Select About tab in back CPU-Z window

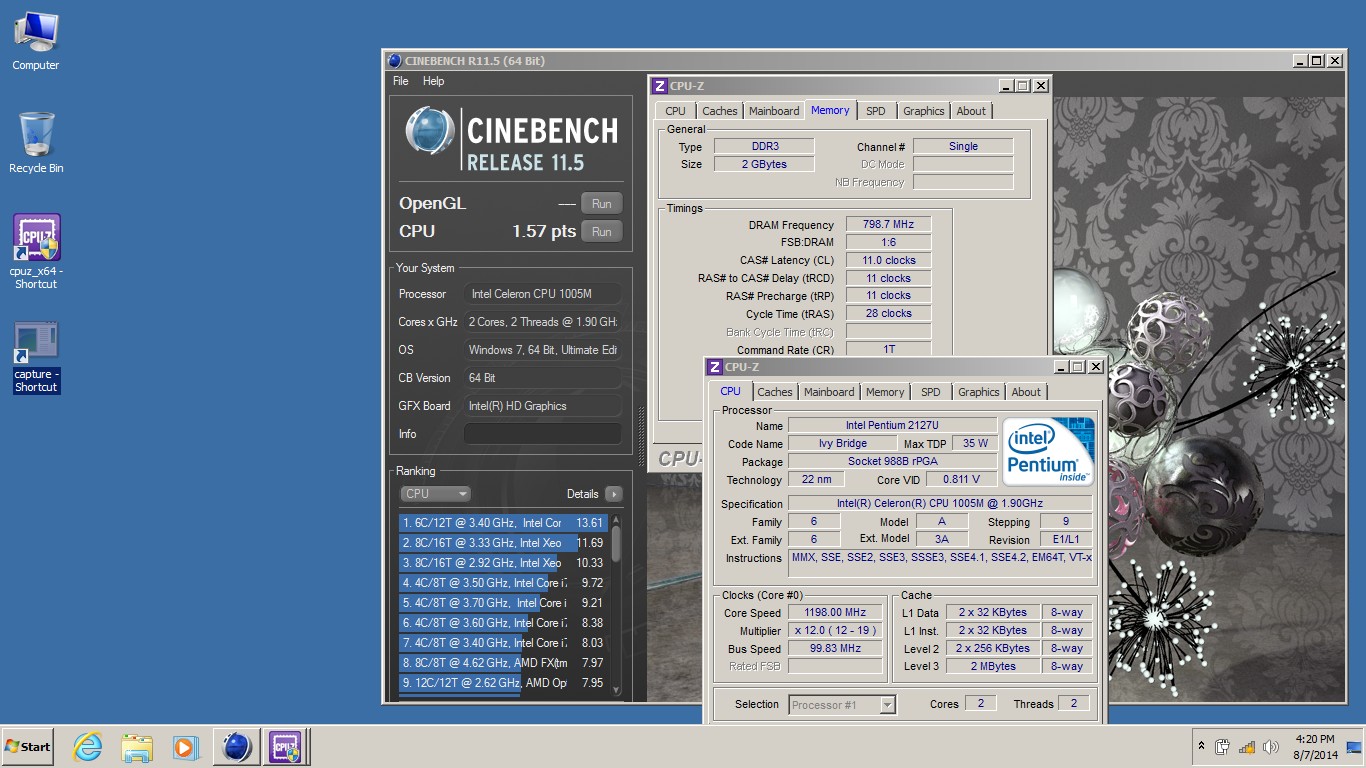pyautogui.click(x=971, y=111)
